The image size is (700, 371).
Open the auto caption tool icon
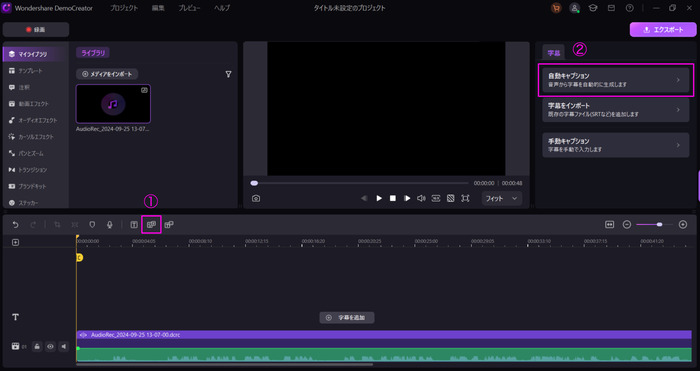tap(151, 225)
